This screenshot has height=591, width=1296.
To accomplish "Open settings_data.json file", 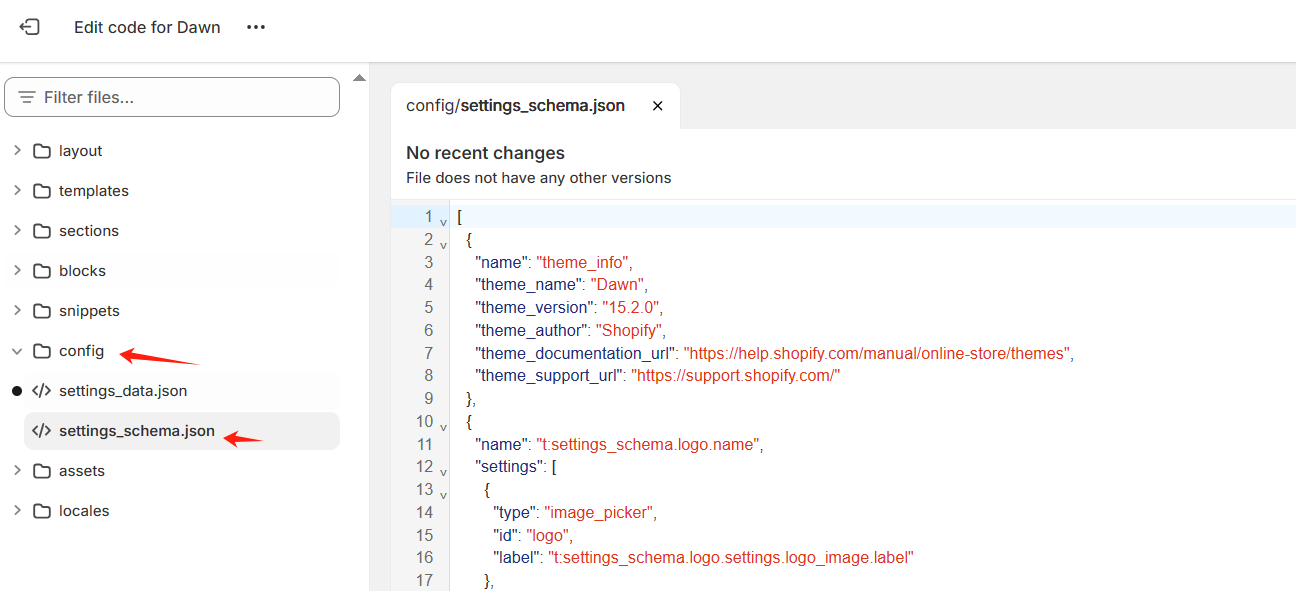I will click(x=123, y=391).
